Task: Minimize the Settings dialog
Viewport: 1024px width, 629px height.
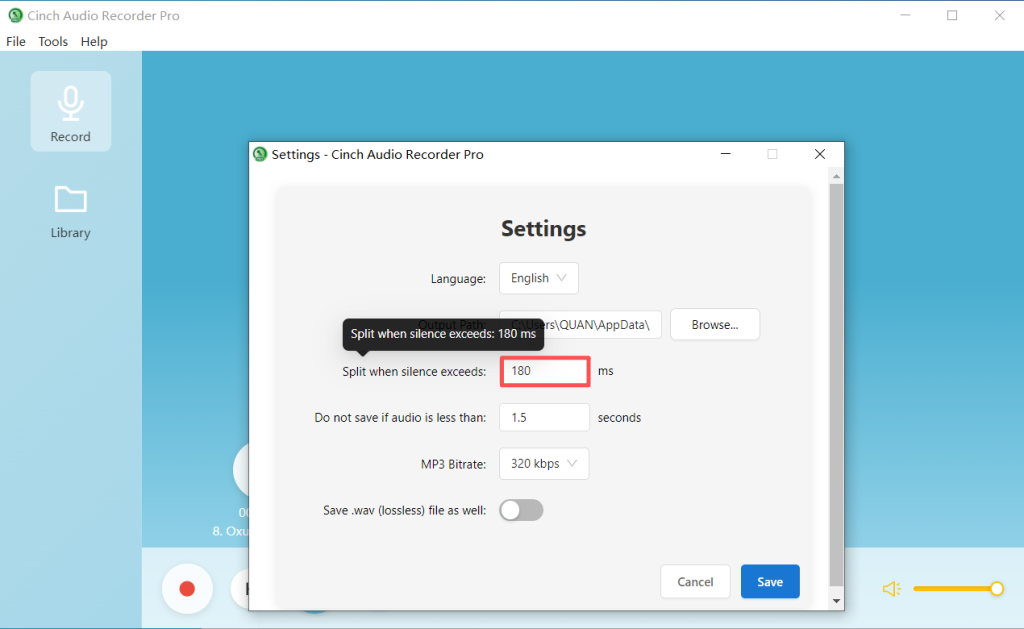Action: [724, 154]
